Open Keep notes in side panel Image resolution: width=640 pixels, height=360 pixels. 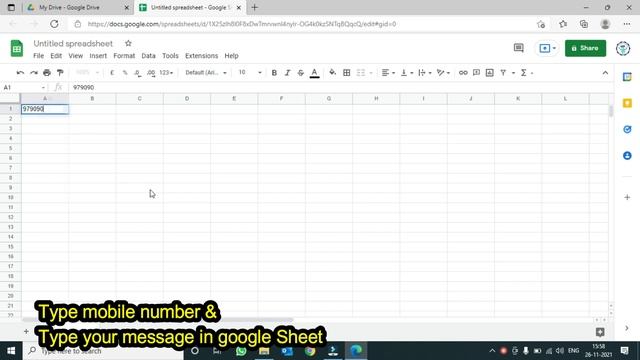(627, 103)
